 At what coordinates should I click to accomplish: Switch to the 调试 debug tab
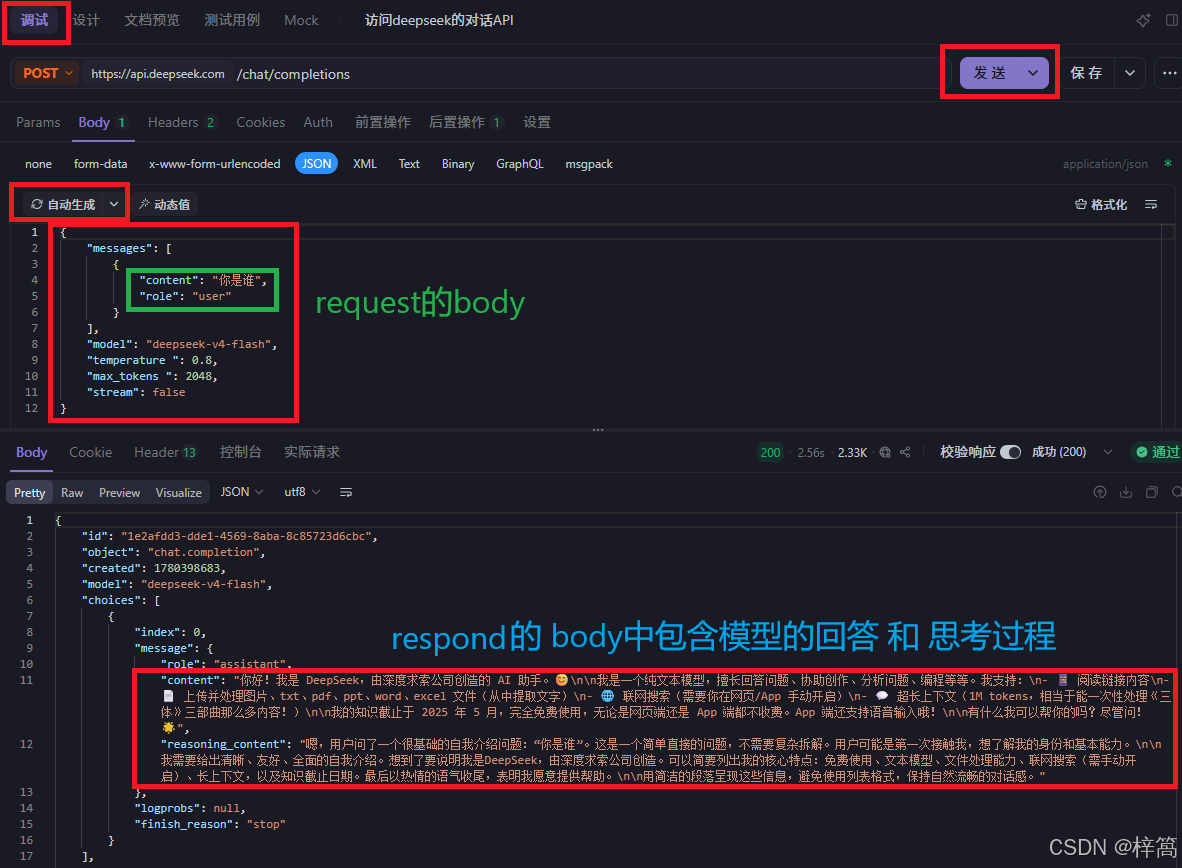(x=35, y=20)
